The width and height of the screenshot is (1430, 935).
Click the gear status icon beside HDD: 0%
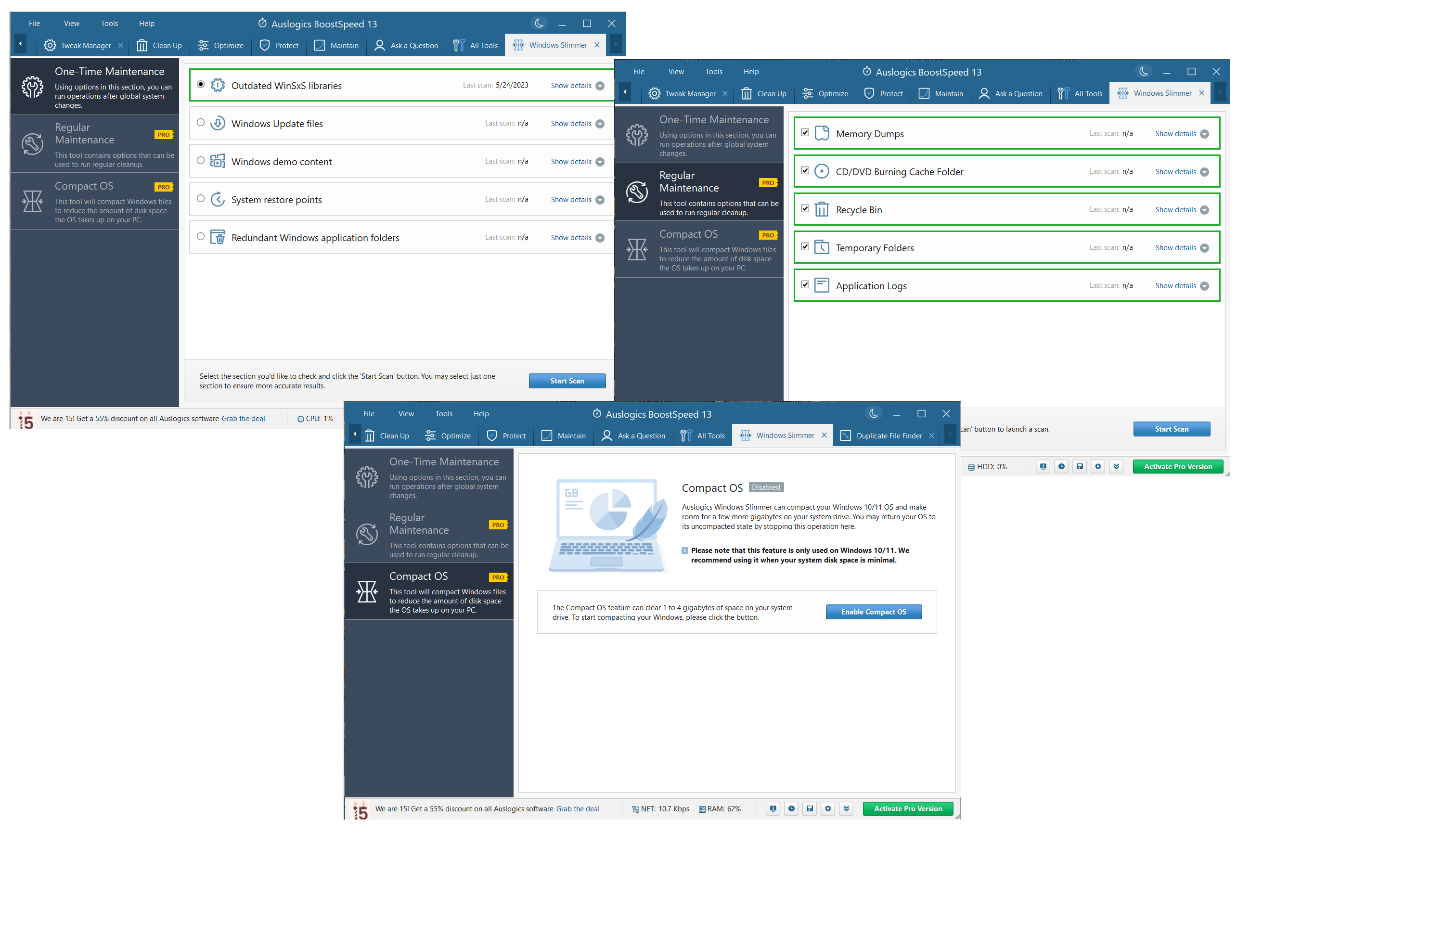click(x=1098, y=466)
